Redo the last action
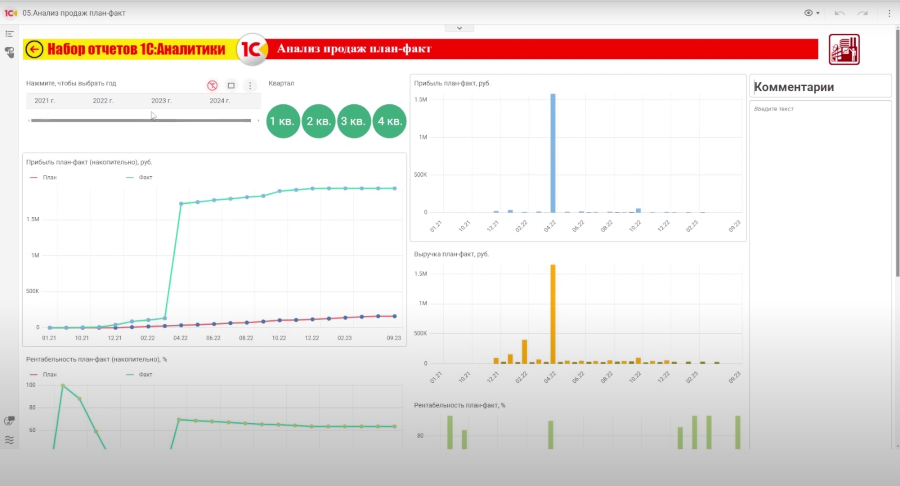This screenshot has height=486, width=900. pos(863,13)
